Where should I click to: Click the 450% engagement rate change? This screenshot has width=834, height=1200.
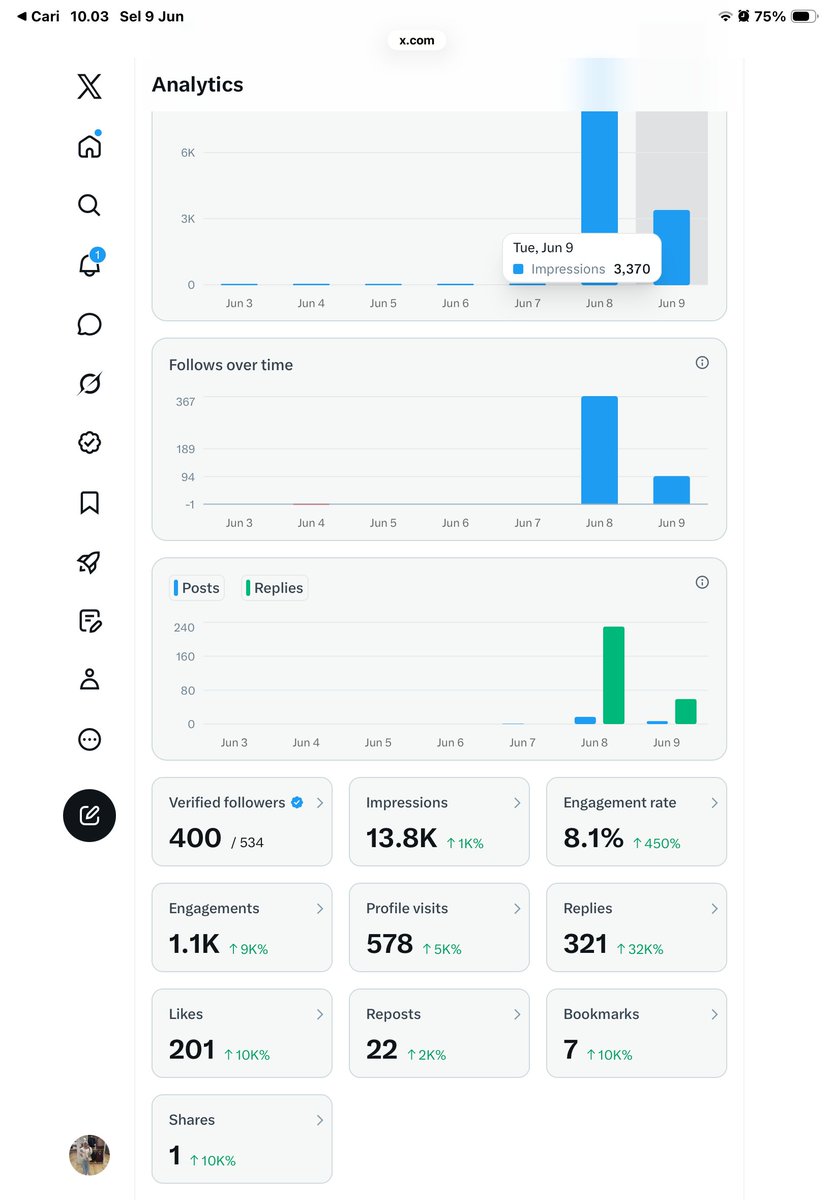tap(657, 843)
